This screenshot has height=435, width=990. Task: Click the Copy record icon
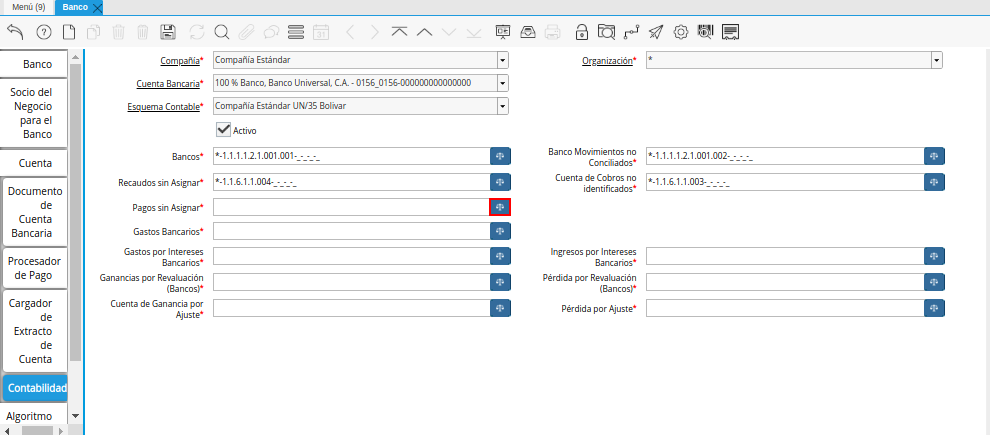(93, 32)
